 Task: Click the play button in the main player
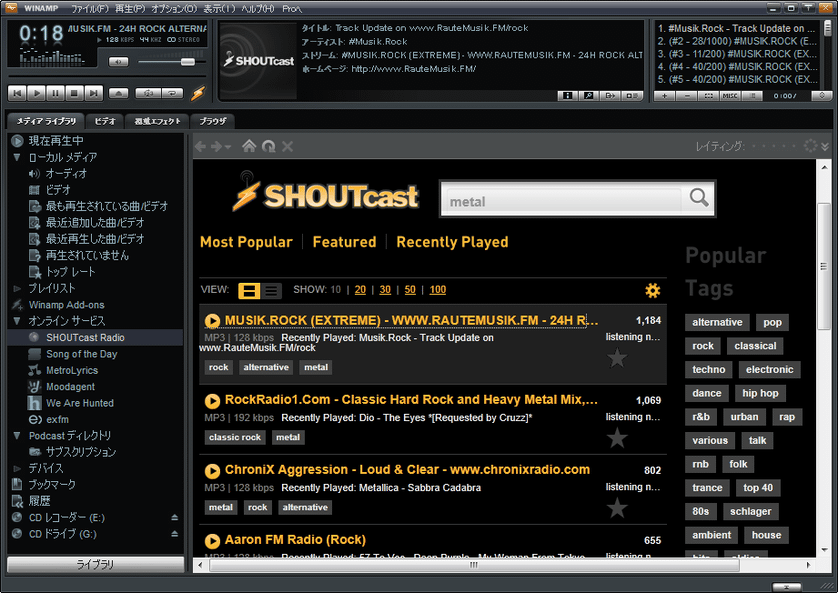[36, 93]
